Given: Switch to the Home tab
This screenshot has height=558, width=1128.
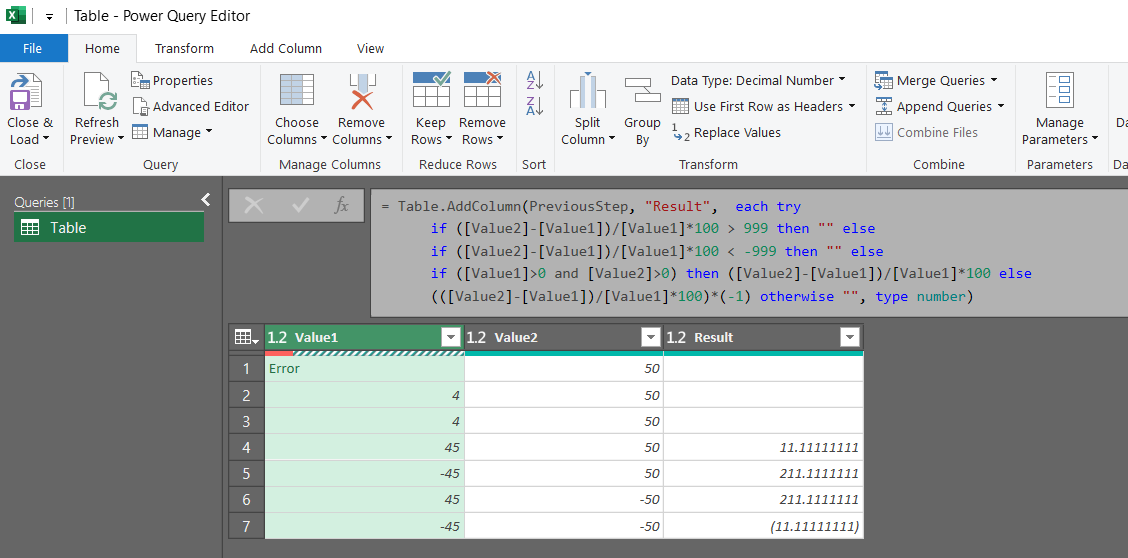Looking at the screenshot, I should [102, 48].
